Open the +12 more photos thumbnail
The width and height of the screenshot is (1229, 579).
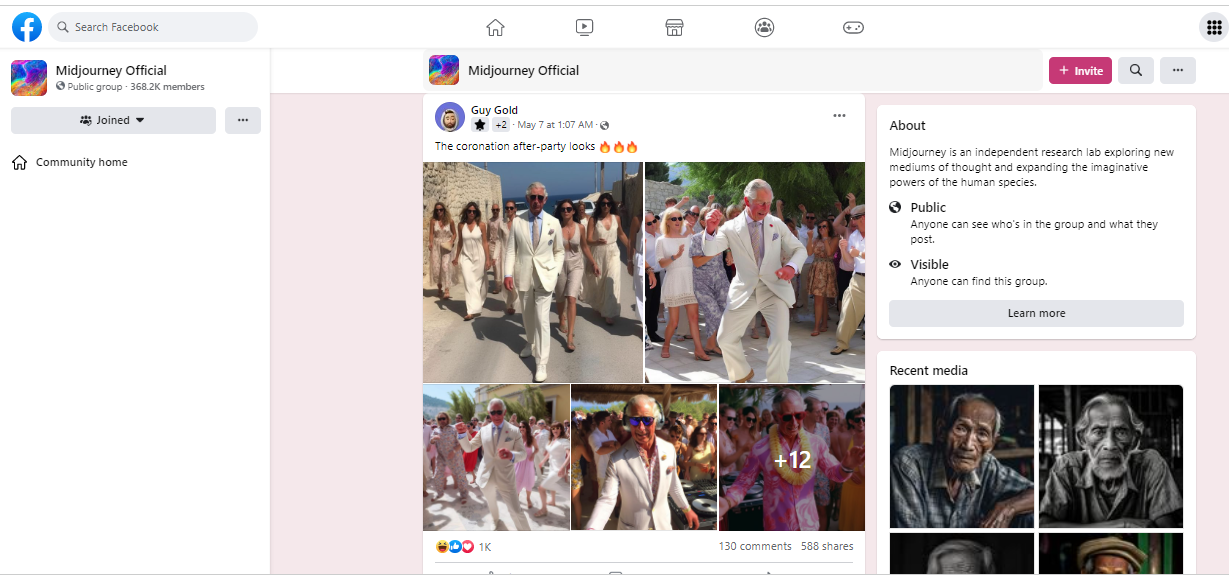pyautogui.click(x=792, y=458)
